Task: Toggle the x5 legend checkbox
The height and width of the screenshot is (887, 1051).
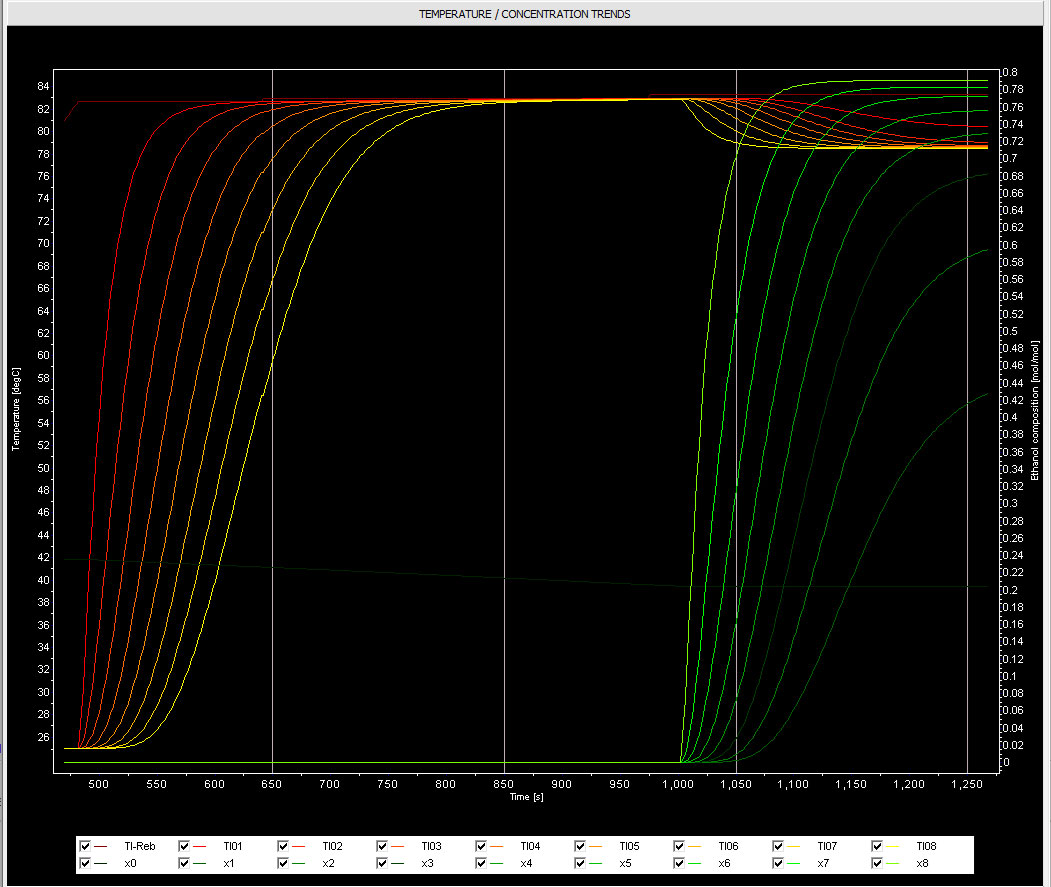Action: (x=581, y=863)
